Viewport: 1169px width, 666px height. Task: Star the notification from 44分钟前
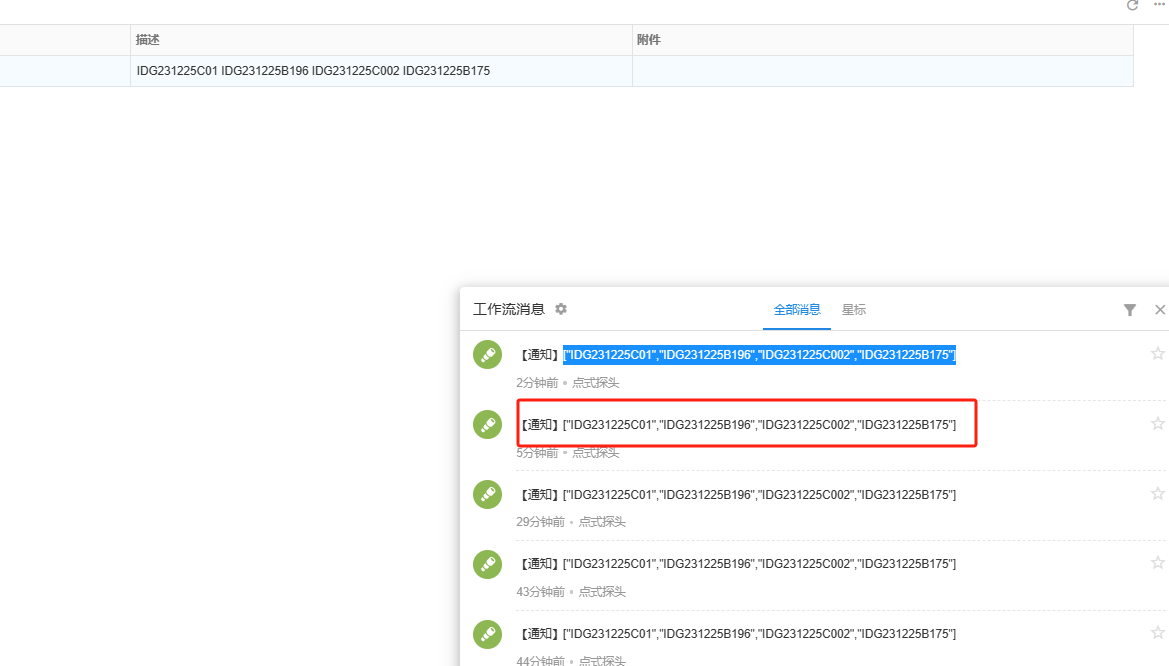1157,633
